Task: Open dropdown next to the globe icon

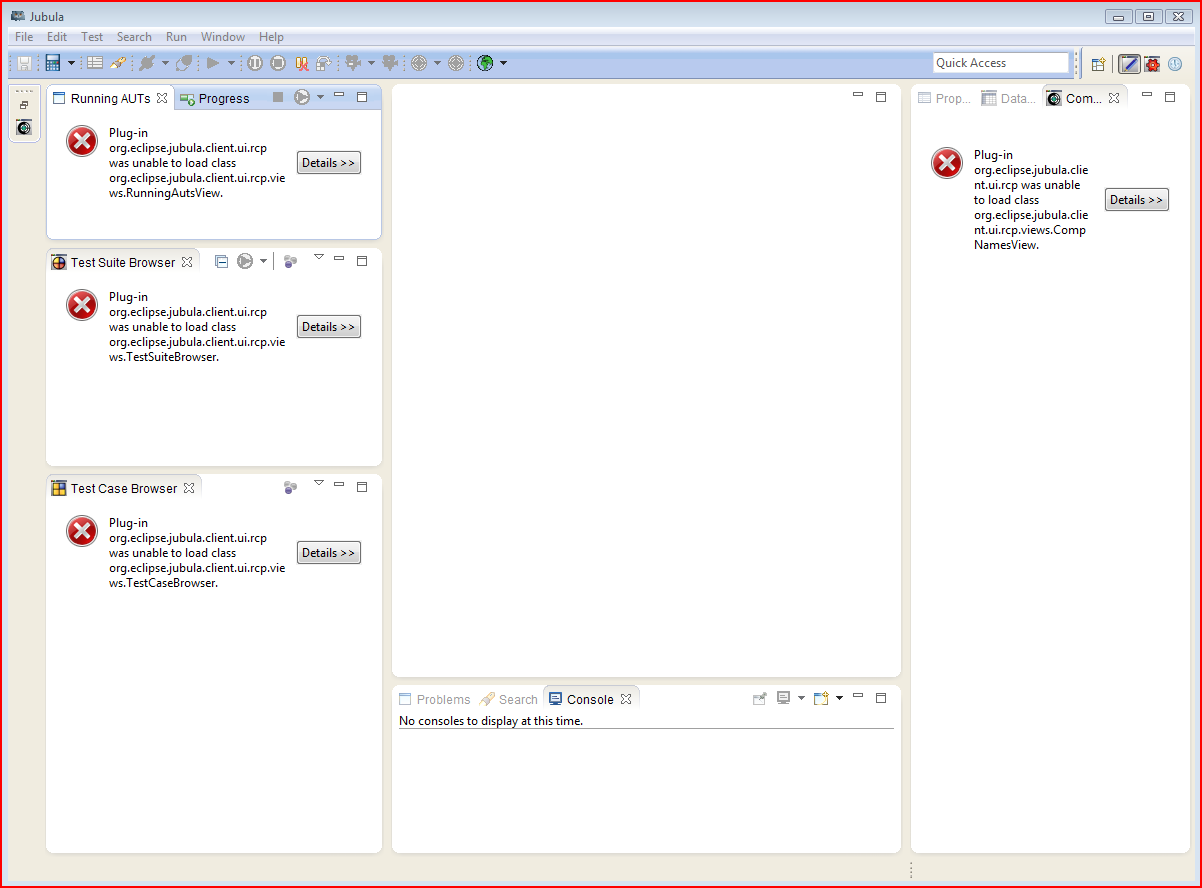Action: tap(503, 63)
